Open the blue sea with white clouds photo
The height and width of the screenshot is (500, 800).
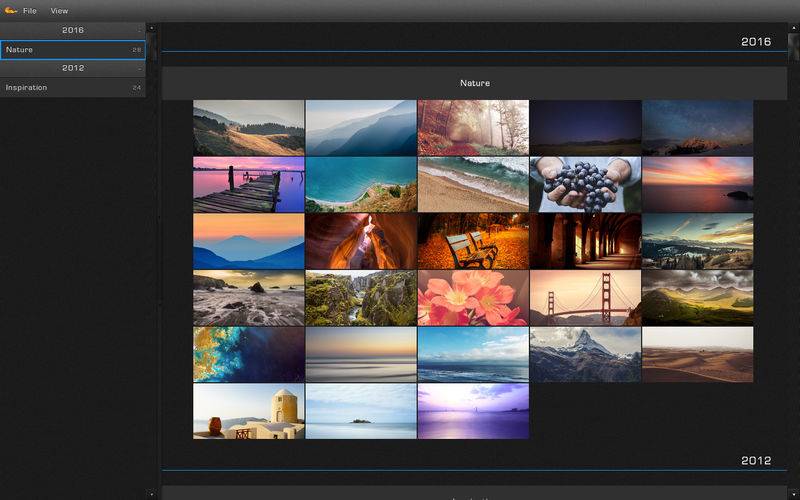473,354
